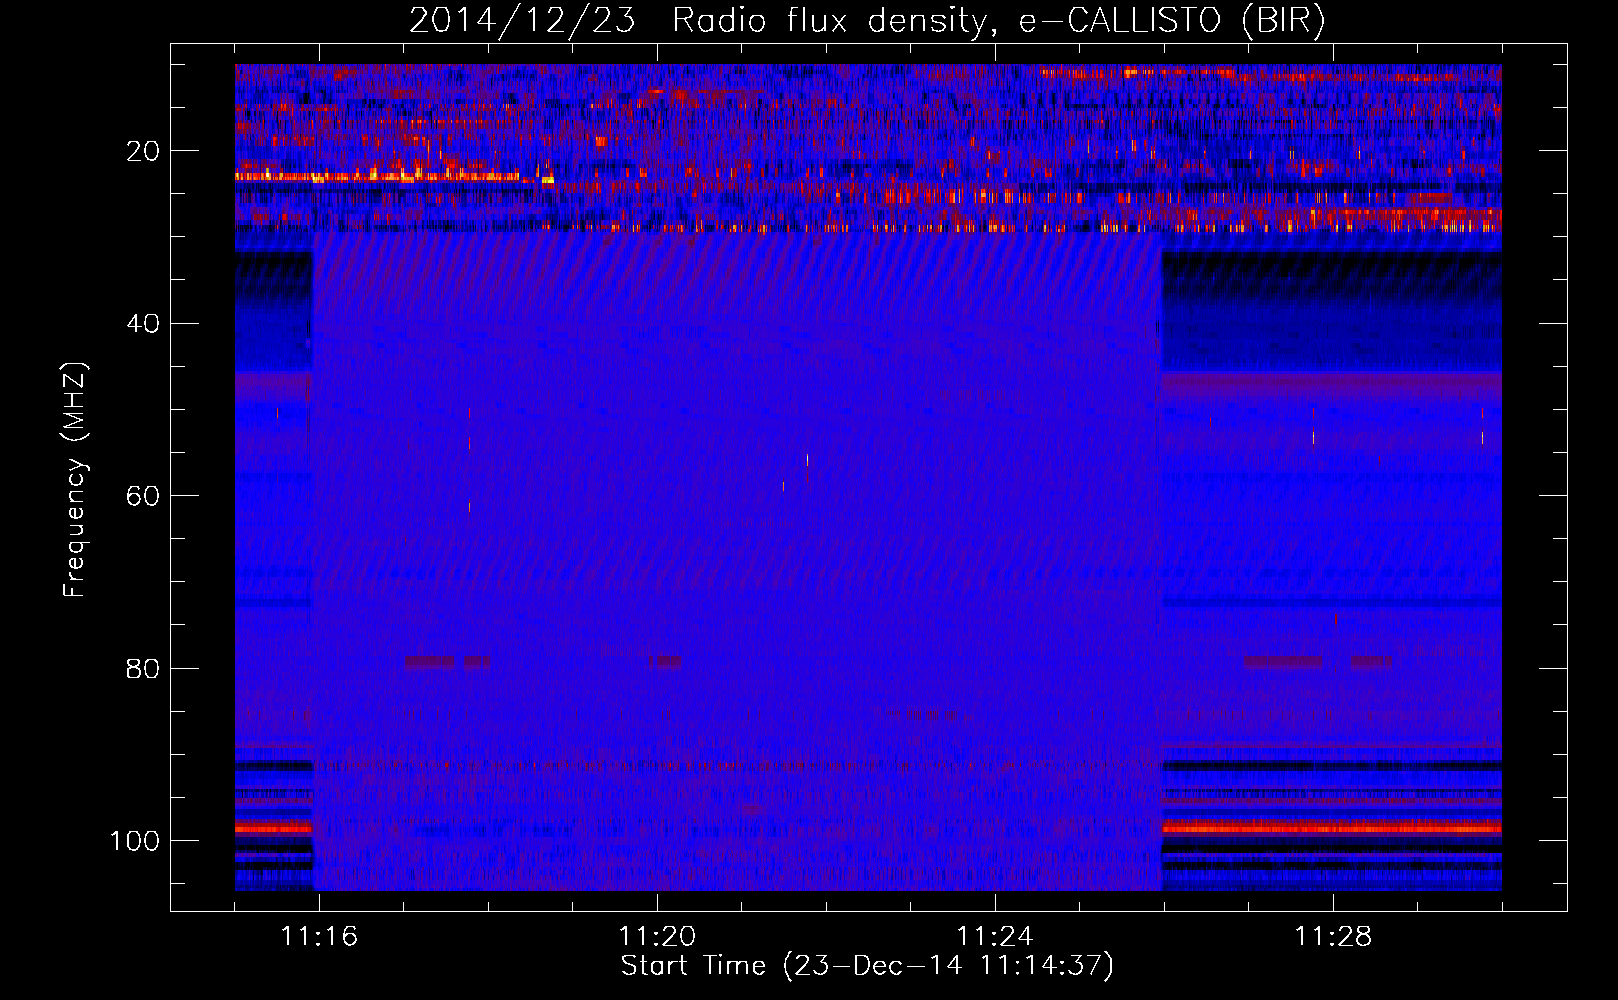Click the '20' frequency tick label
This screenshot has width=1618, height=1000.
(x=143, y=151)
